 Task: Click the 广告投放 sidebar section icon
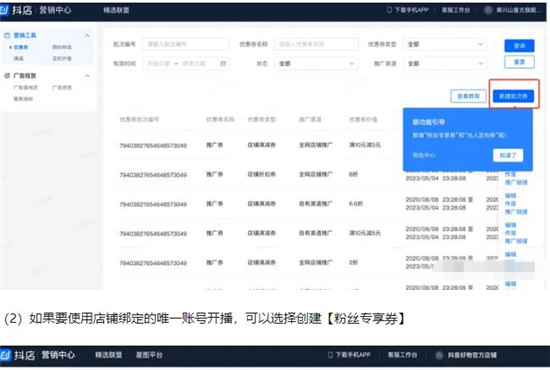pyautogui.click(x=7, y=75)
